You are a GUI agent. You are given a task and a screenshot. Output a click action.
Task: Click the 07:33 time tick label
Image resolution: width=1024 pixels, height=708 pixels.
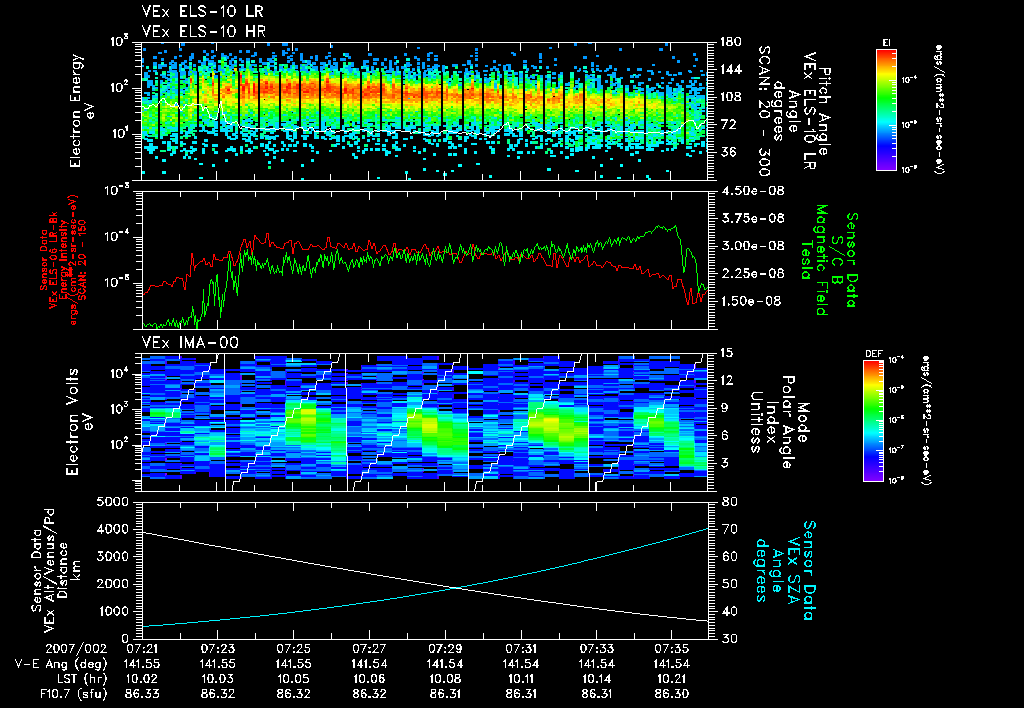pyautogui.click(x=596, y=649)
